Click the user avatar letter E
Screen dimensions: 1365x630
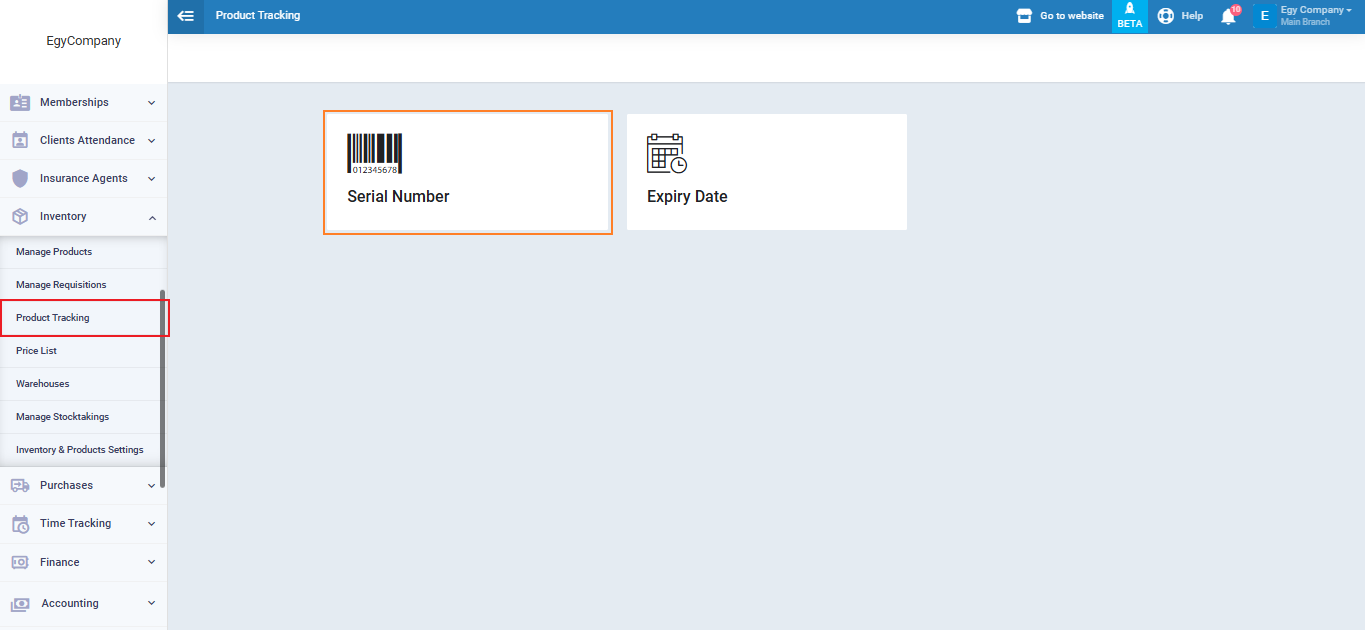1264,16
